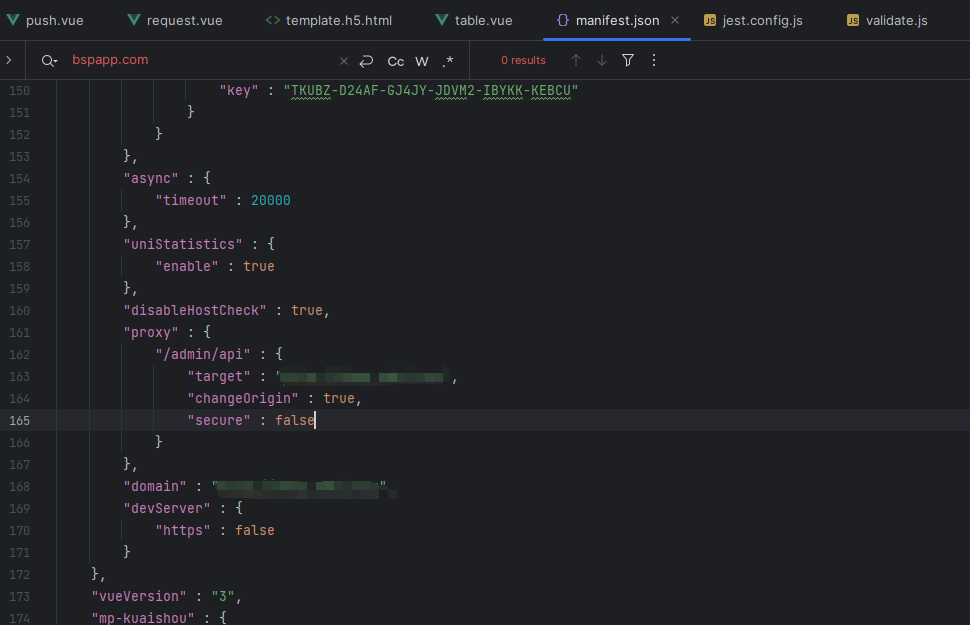970x625 pixels.
Task: Activate the manifest.json tab
Action: pos(617,20)
